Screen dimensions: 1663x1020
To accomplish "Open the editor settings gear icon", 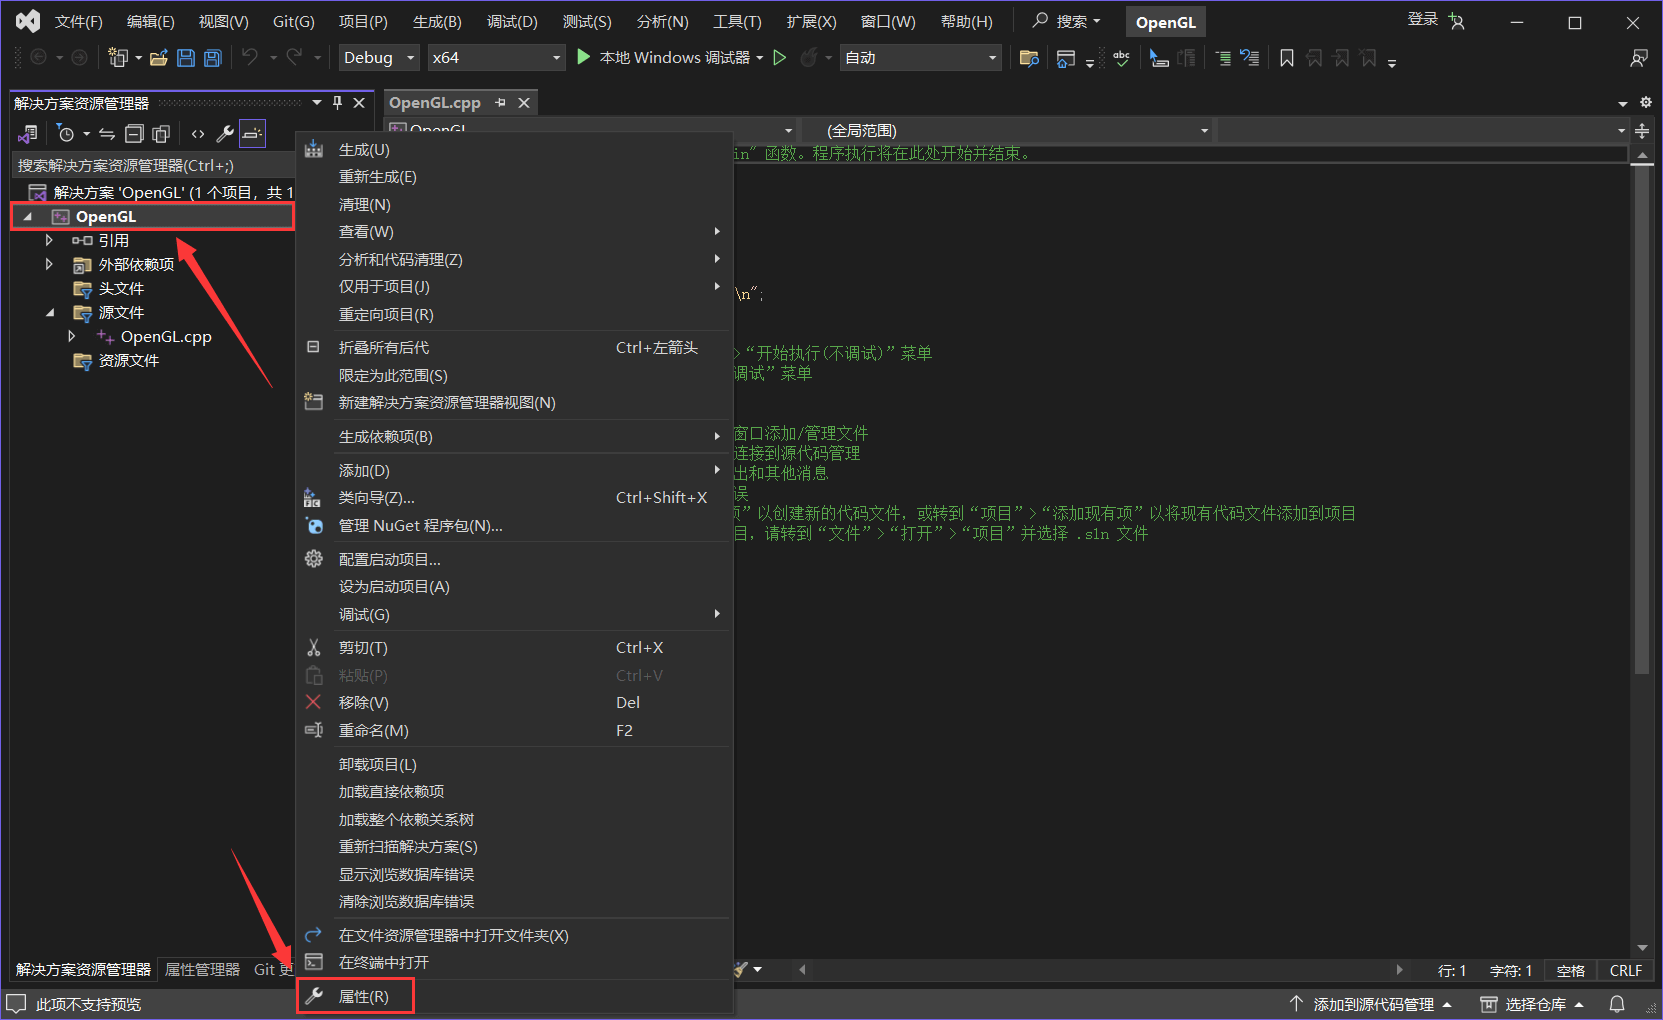I will 1646,102.
